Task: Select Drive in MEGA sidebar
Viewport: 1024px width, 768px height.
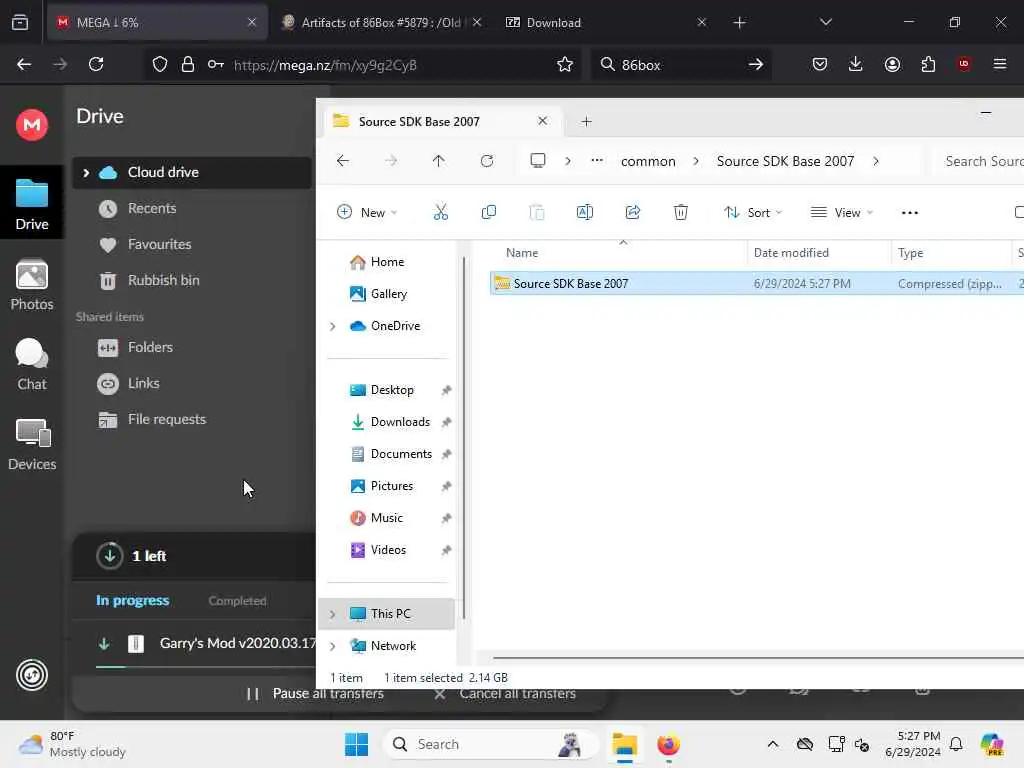Action: tap(31, 204)
